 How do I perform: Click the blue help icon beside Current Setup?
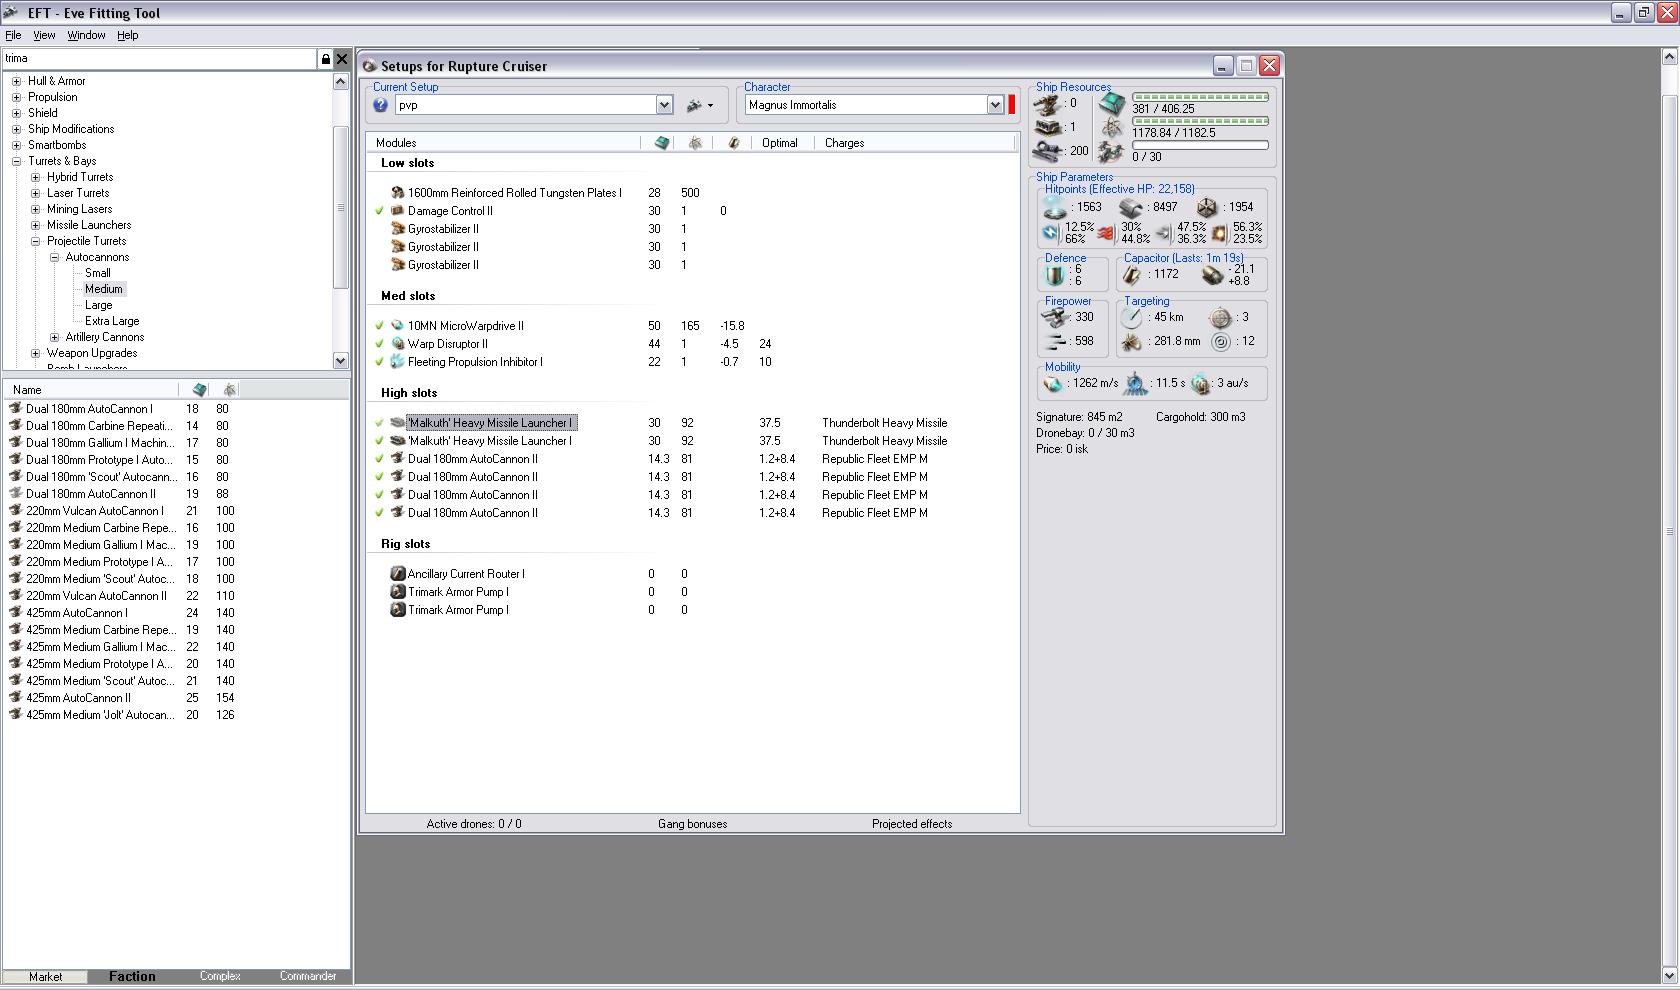380,105
